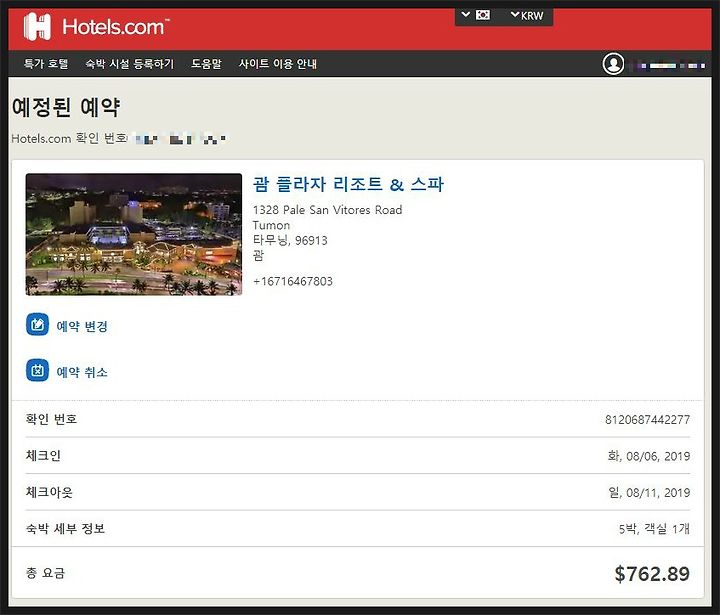Screen dimensions: 720x615
Task: Click the 예약 변경 edit icon
Action: 37,324
